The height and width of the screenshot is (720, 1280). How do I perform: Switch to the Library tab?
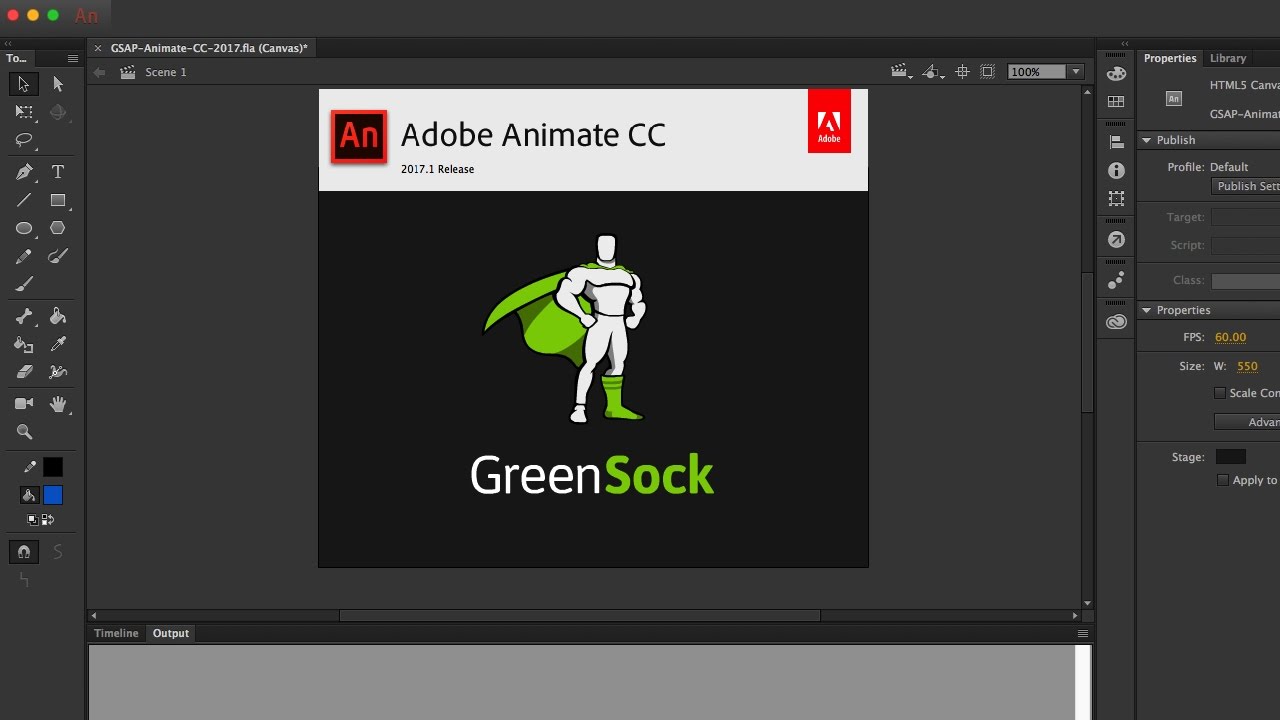[1228, 58]
